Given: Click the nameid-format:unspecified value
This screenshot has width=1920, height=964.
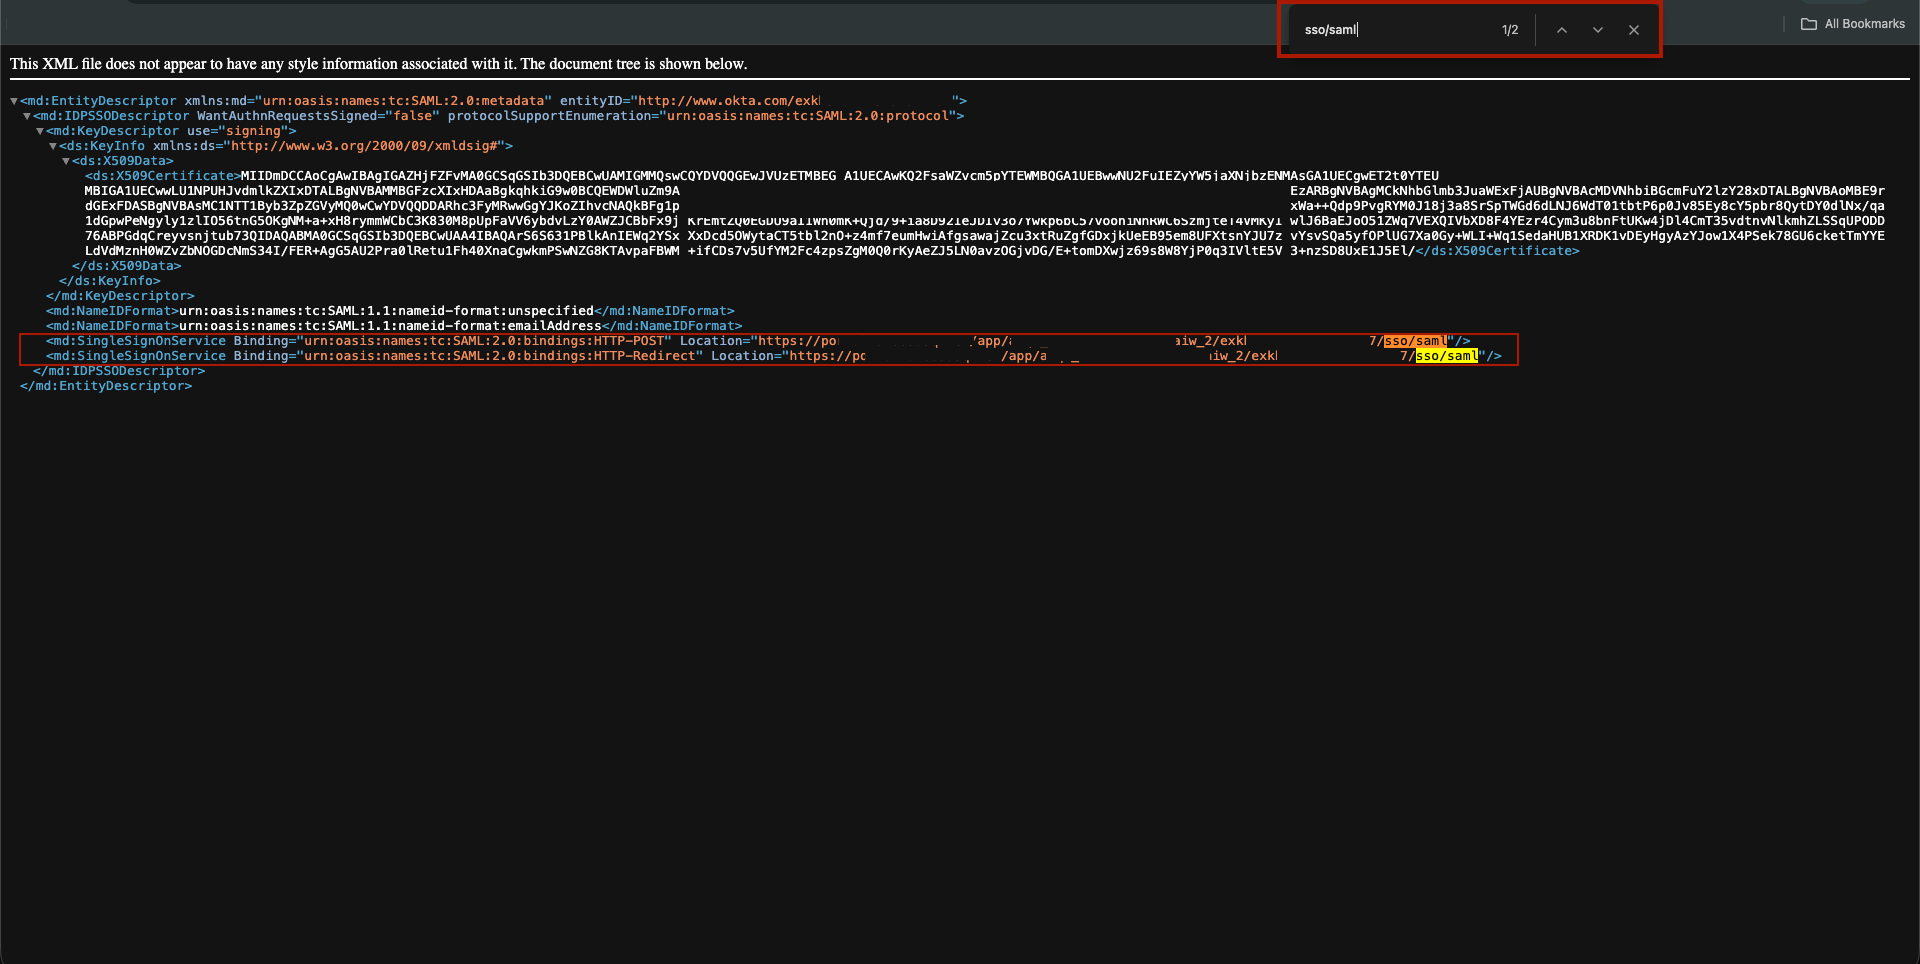Looking at the screenshot, I should [x=386, y=311].
